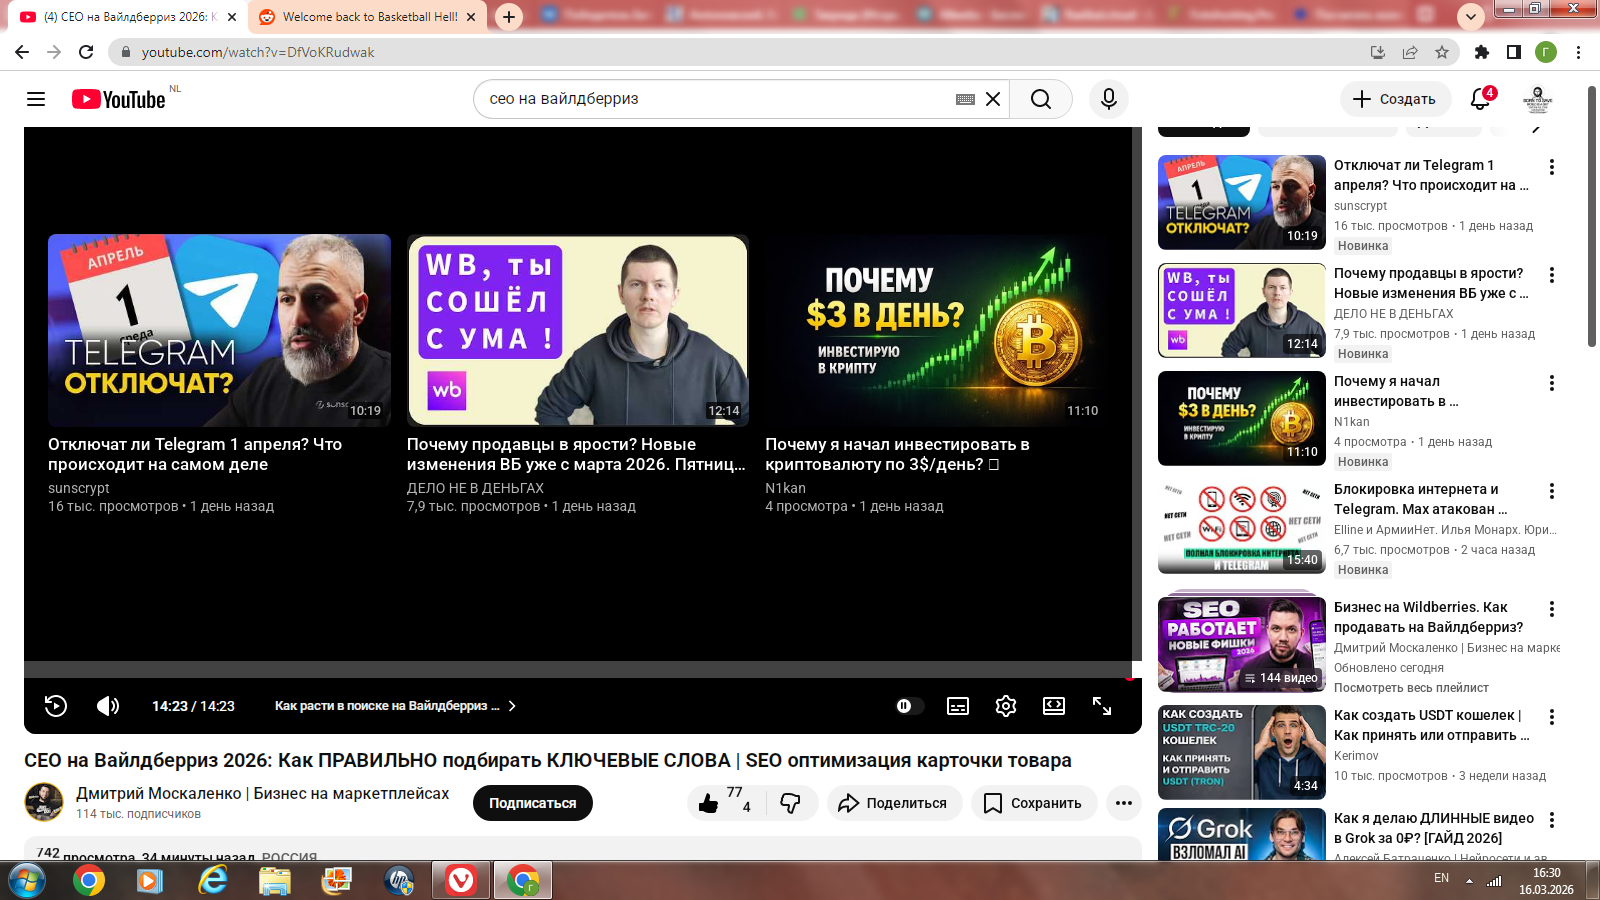Click the "Создать" create button

pos(1395,99)
